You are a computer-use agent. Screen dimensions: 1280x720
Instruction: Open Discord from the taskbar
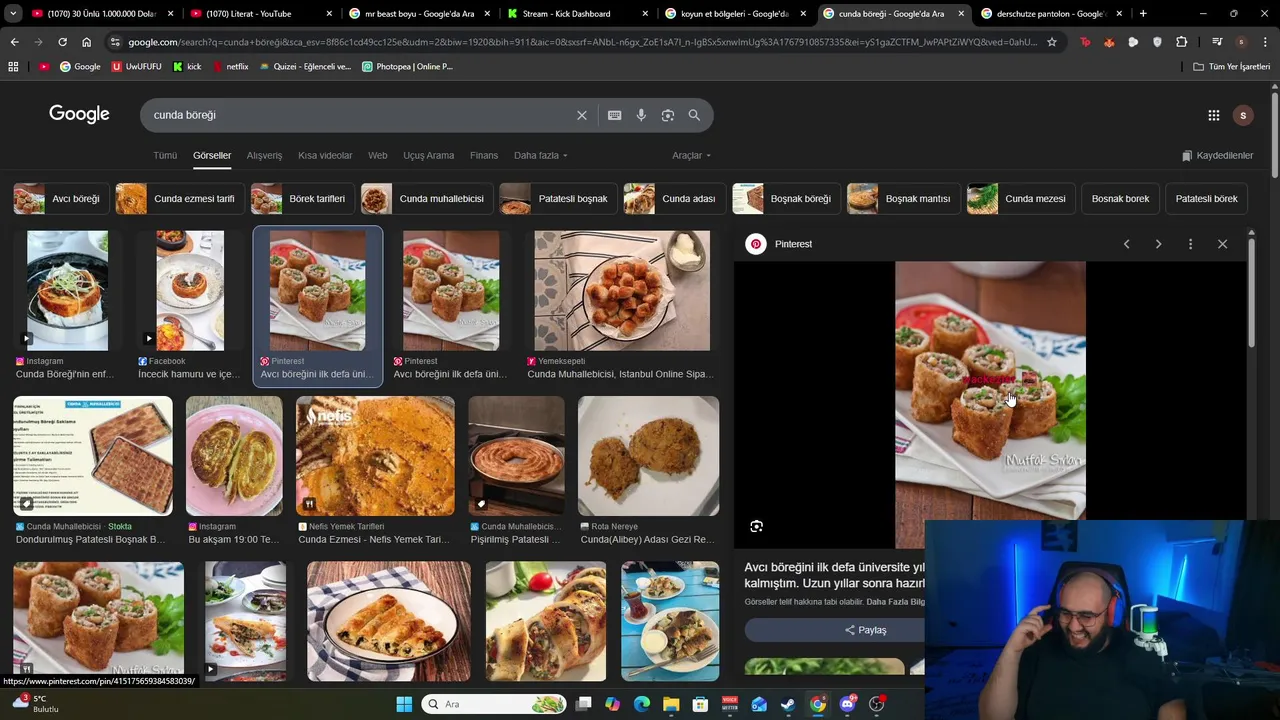pos(847,704)
